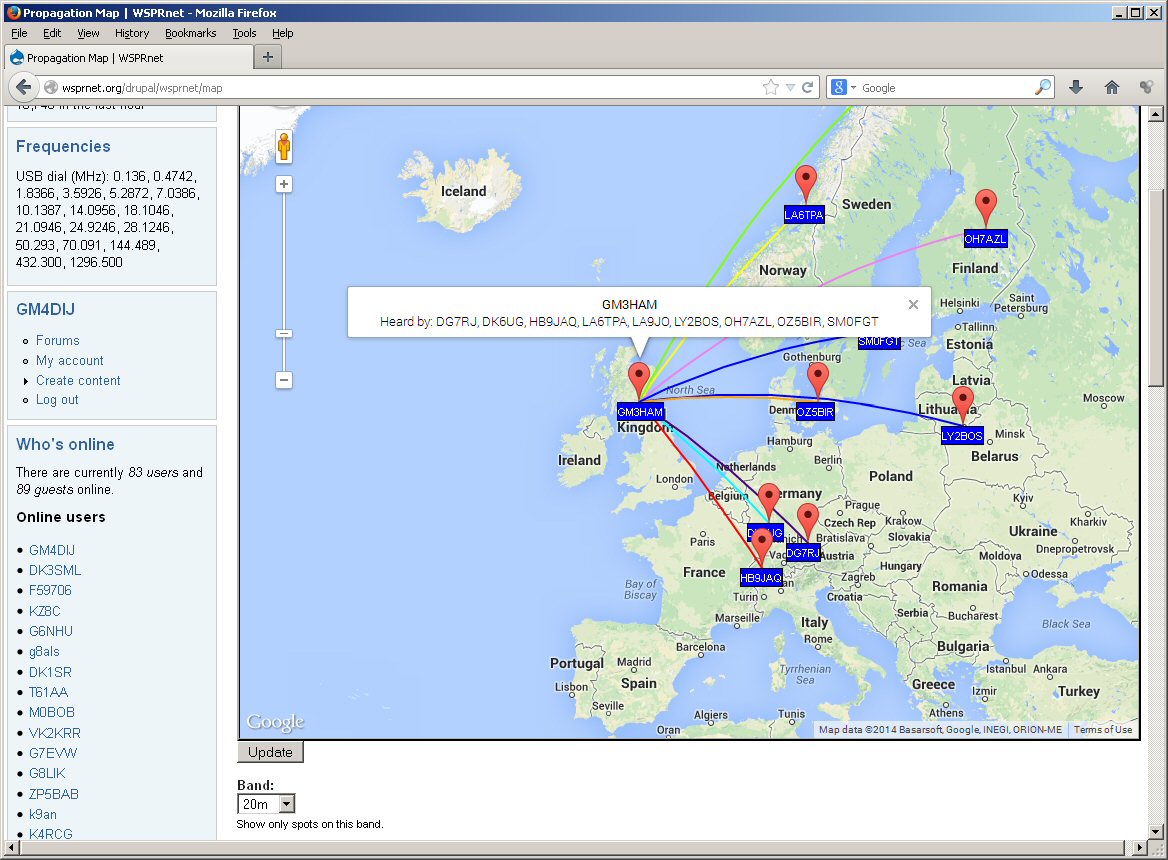Expand the Create content menu item
The width and height of the screenshot is (1168, 860).
[26, 380]
